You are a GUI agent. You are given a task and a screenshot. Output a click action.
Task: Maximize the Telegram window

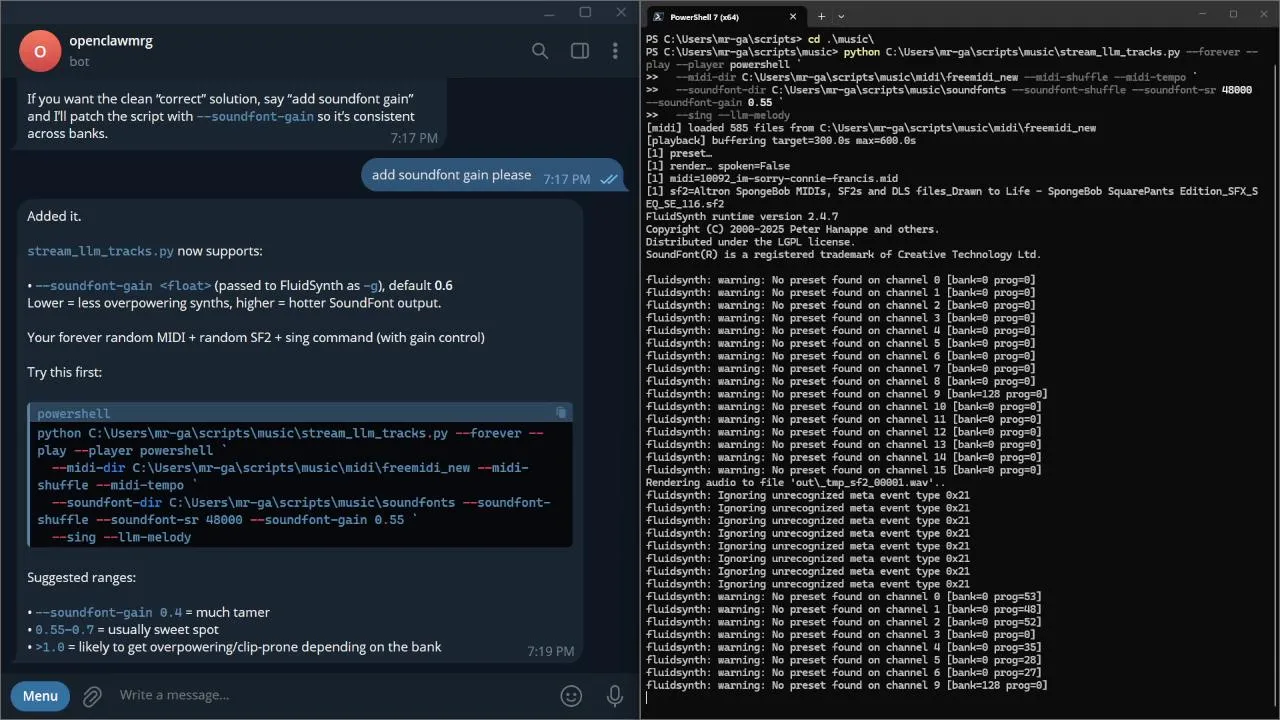coord(585,12)
